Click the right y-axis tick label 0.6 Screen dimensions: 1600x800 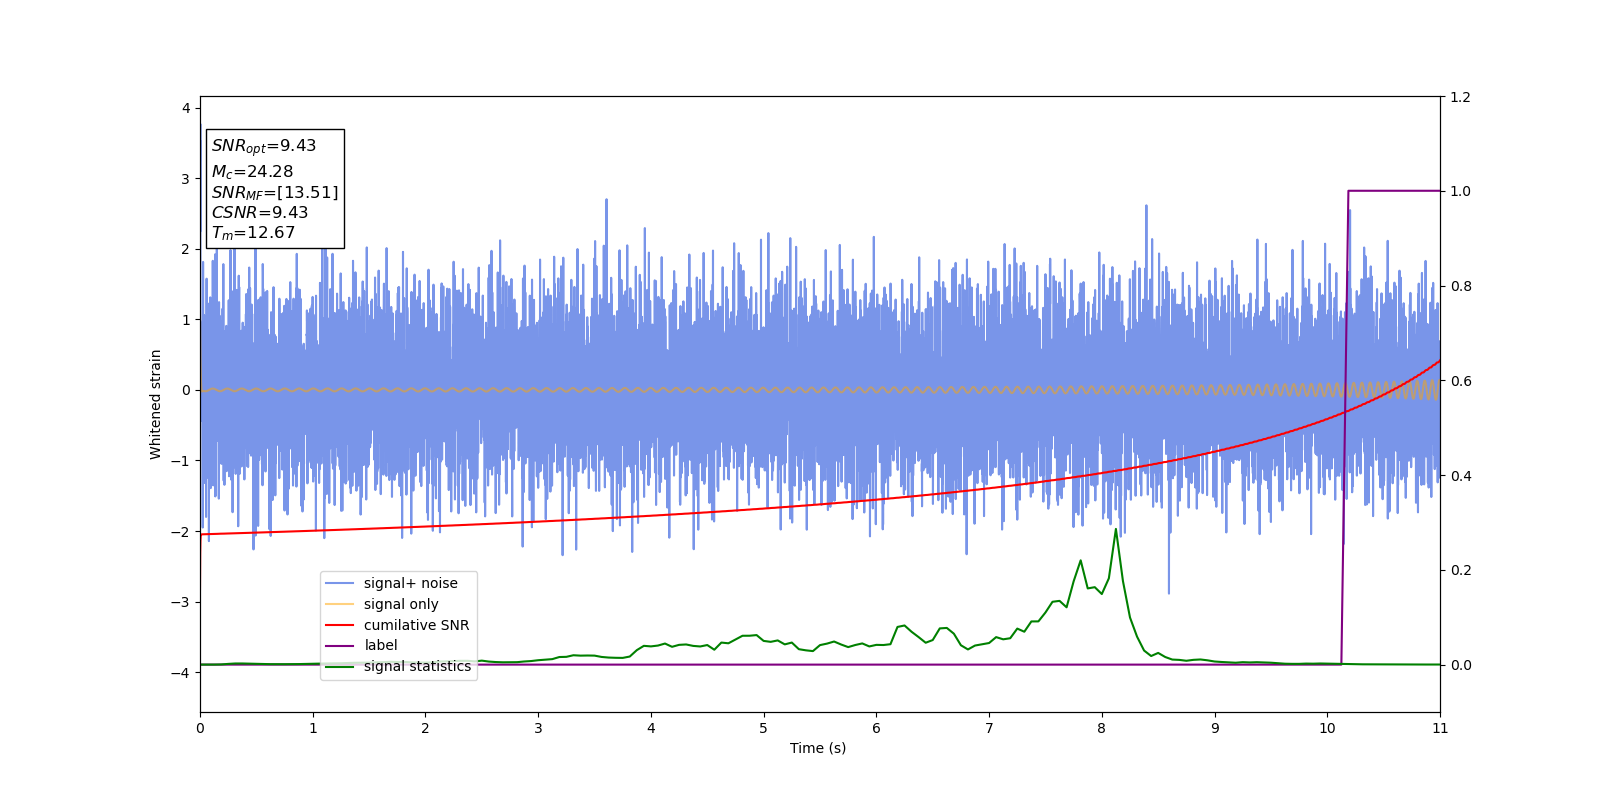click(1460, 381)
